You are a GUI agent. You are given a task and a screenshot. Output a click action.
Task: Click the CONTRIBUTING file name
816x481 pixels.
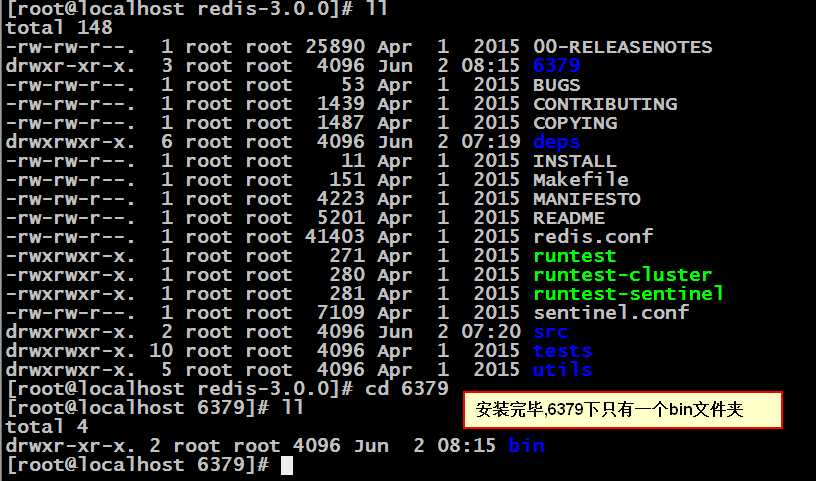605,104
